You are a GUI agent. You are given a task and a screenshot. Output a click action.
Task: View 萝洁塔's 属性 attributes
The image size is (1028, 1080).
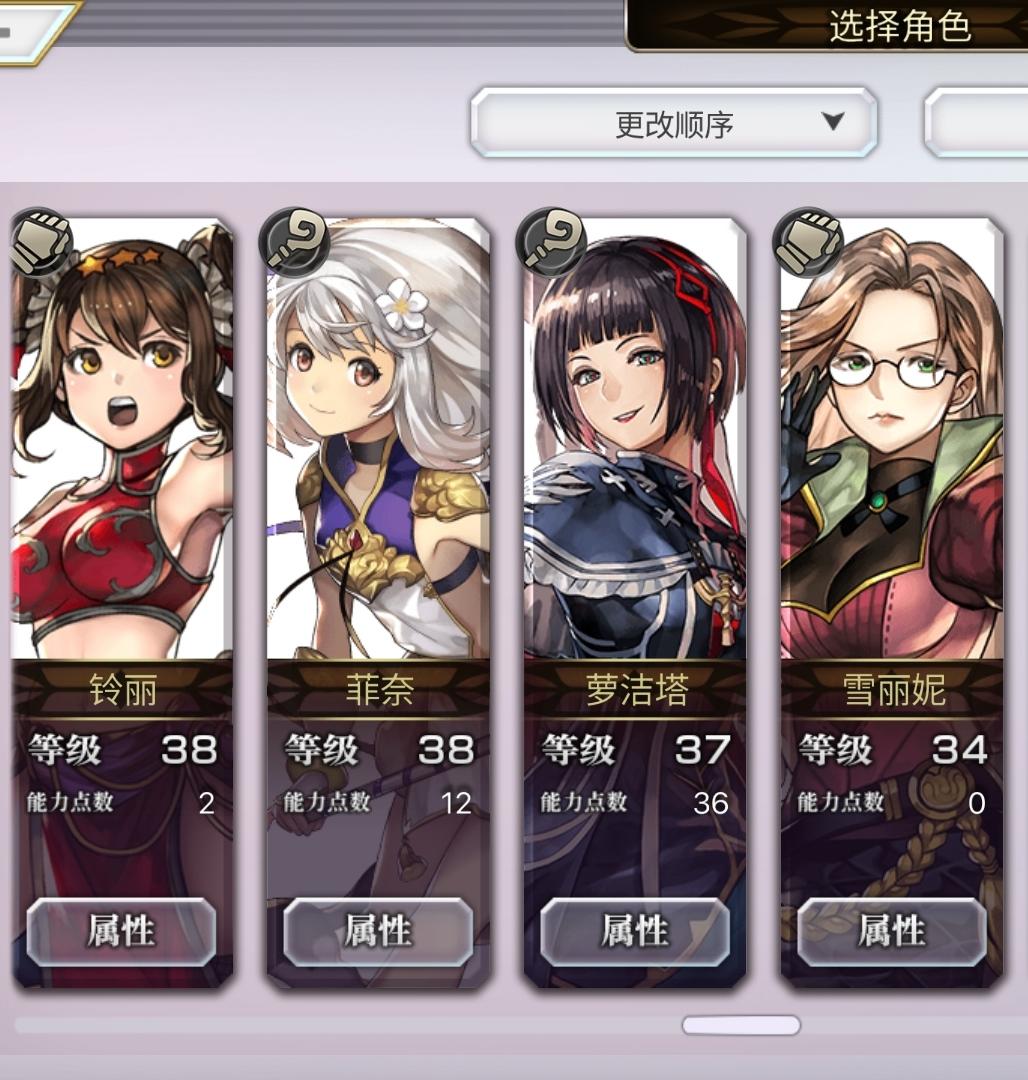(x=635, y=931)
